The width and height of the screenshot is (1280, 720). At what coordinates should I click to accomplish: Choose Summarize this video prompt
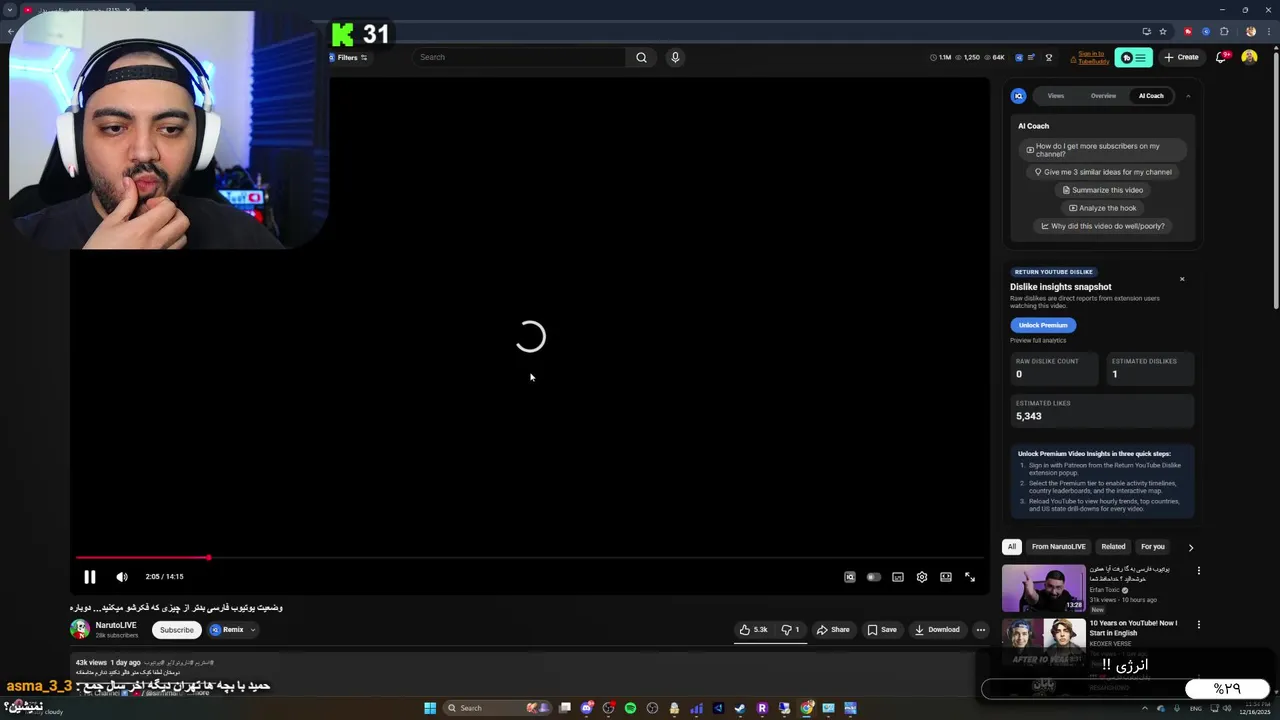(1103, 190)
